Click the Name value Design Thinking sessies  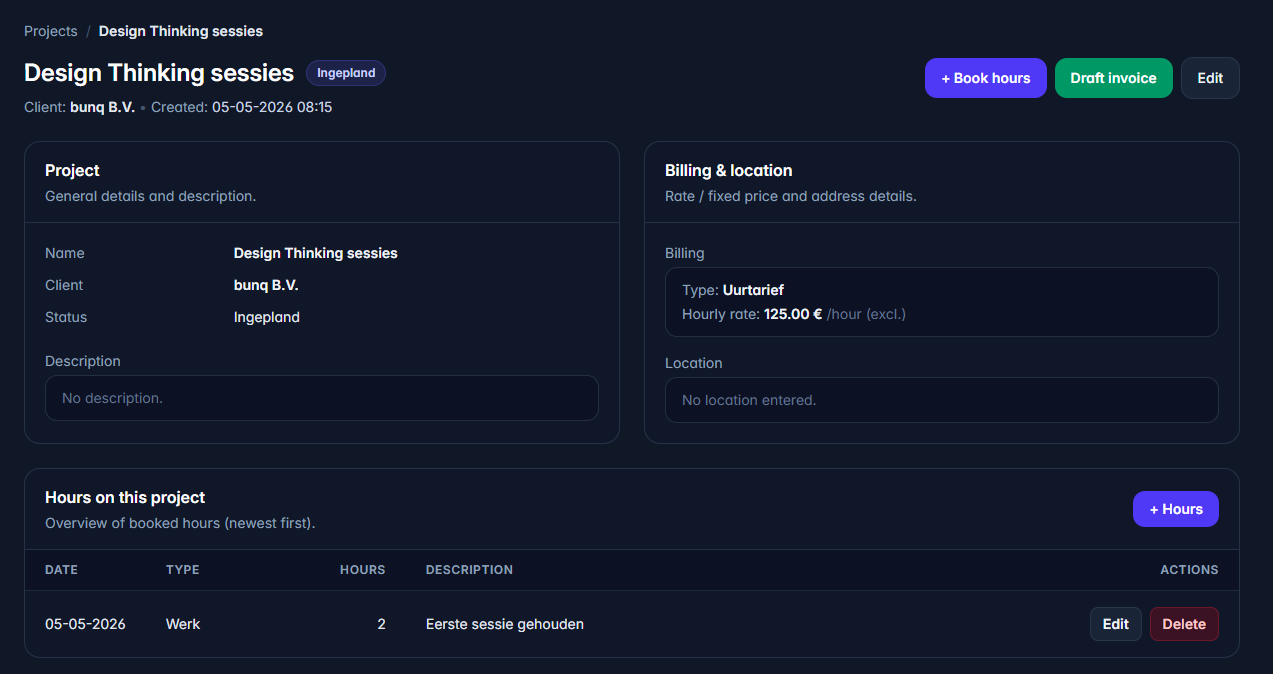pos(316,253)
